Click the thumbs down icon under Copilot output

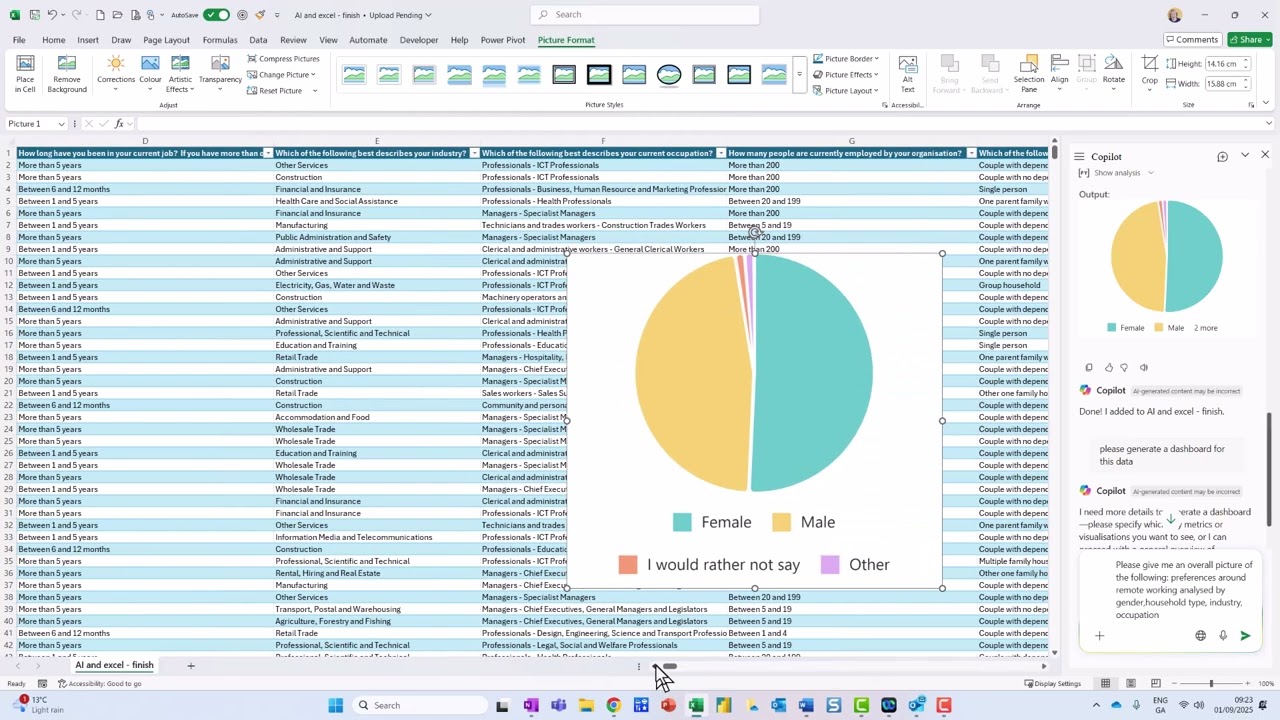click(1124, 368)
